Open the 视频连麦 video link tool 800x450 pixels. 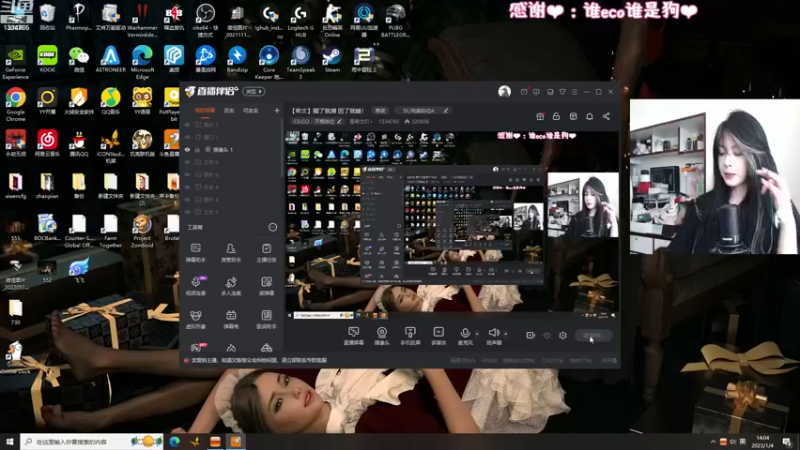(195, 286)
